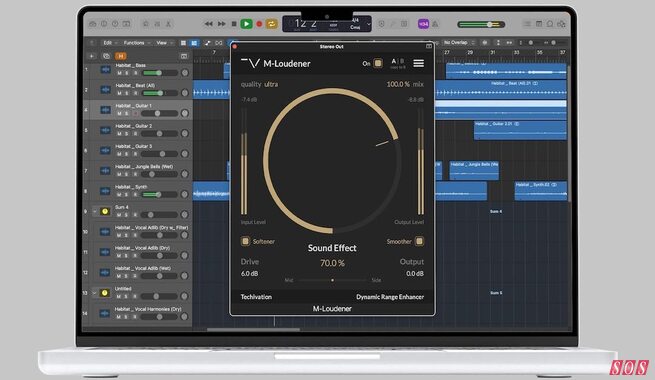Screen dimensions: 655x380
Task: Open the Note Pads icon
Action: pos(539,24)
